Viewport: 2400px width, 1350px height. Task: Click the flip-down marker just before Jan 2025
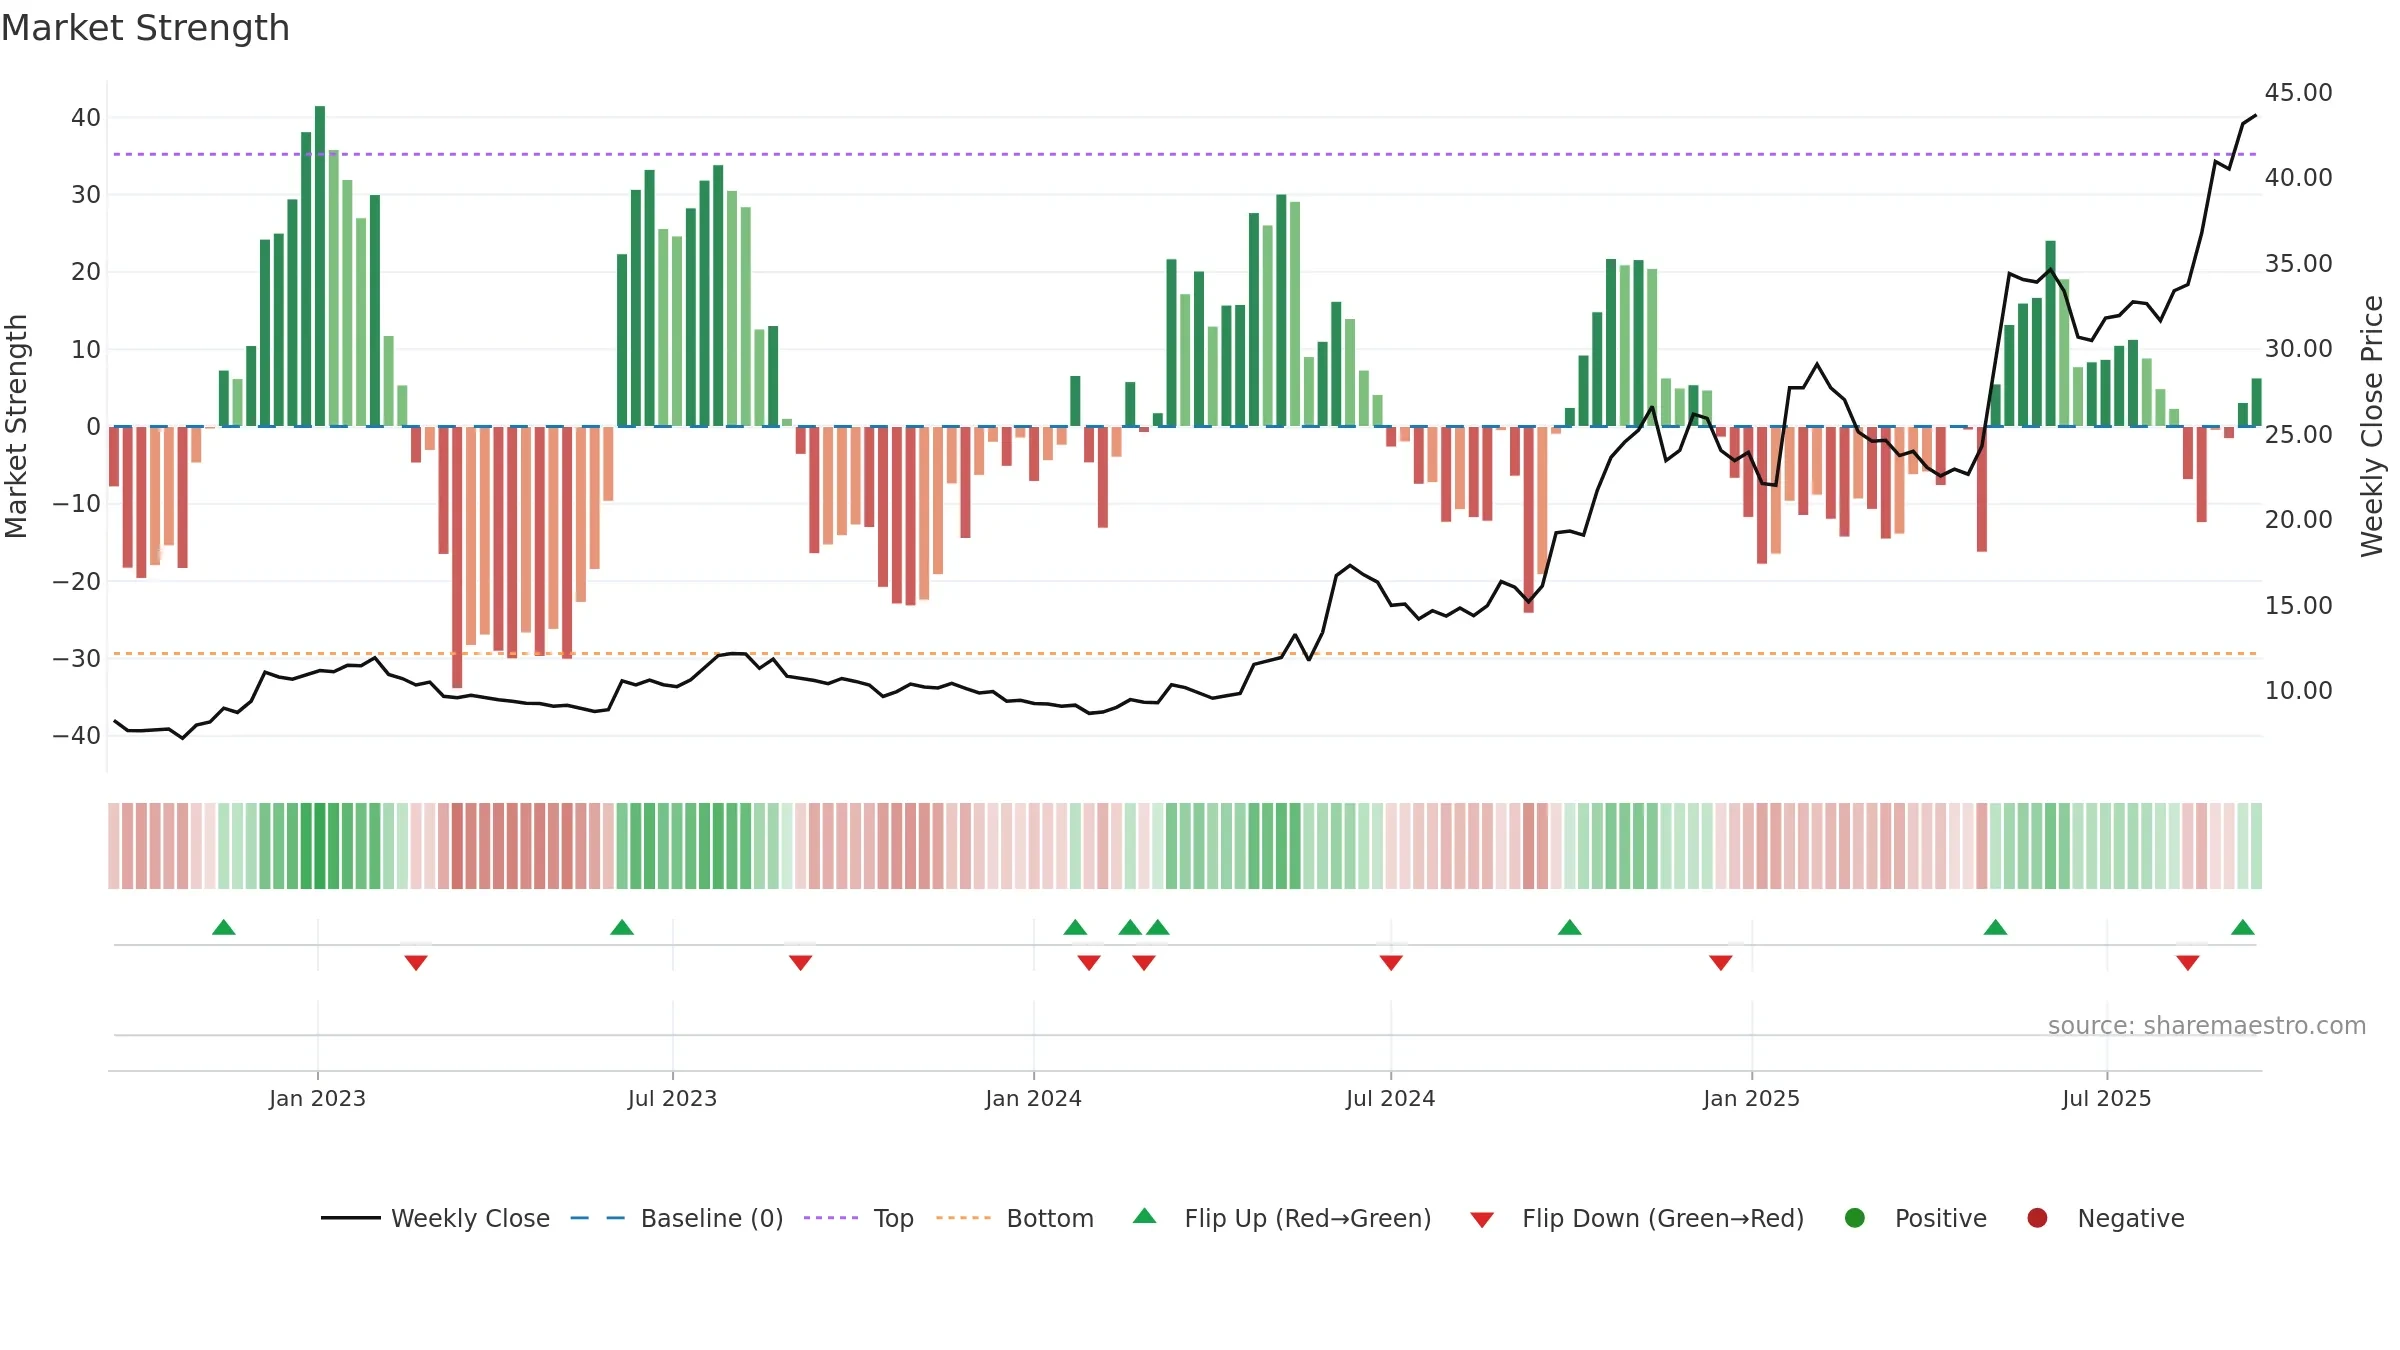(1721, 962)
